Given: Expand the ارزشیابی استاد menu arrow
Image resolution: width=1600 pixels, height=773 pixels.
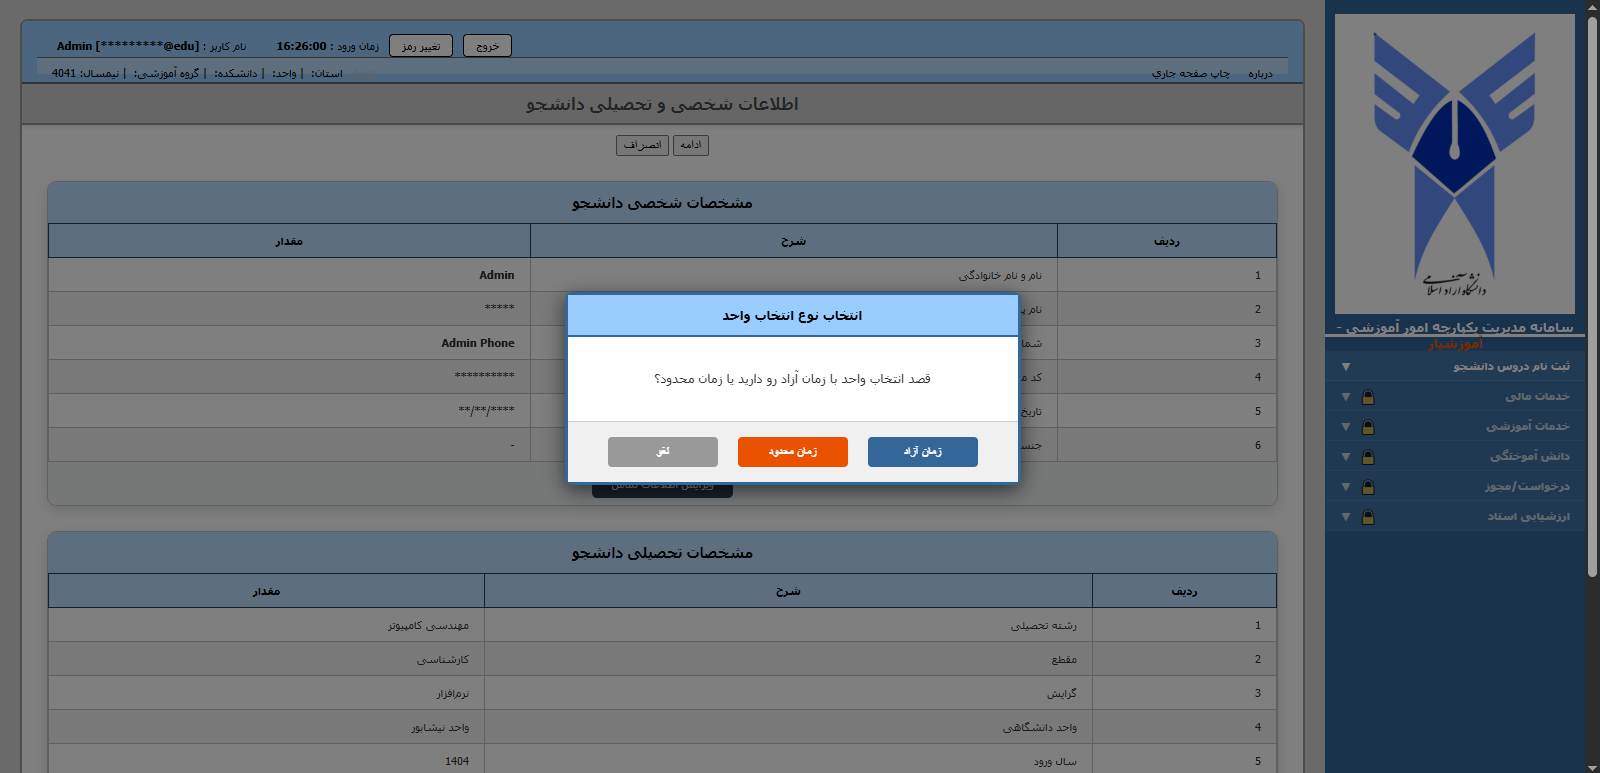Looking at the screenshot, I should coord(1346,517).
